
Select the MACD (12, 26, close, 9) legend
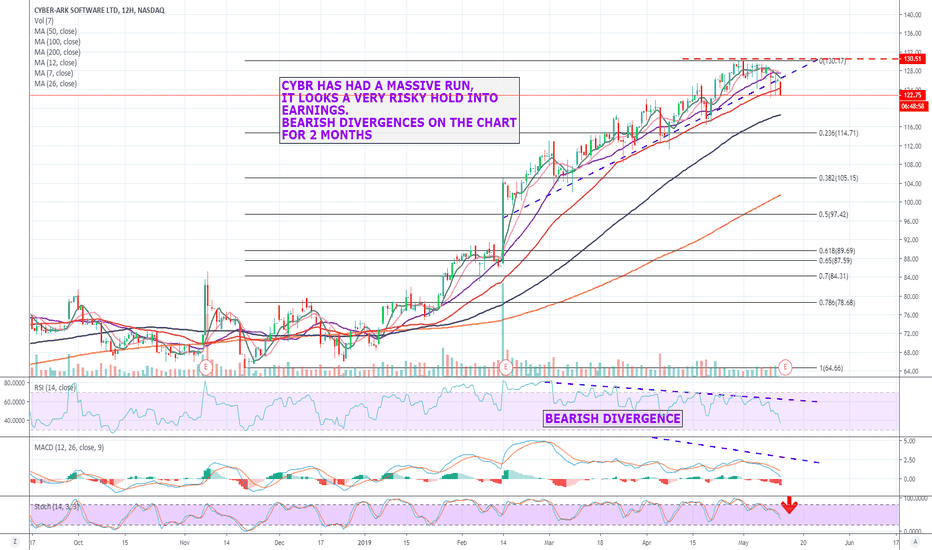click(69, 447)
